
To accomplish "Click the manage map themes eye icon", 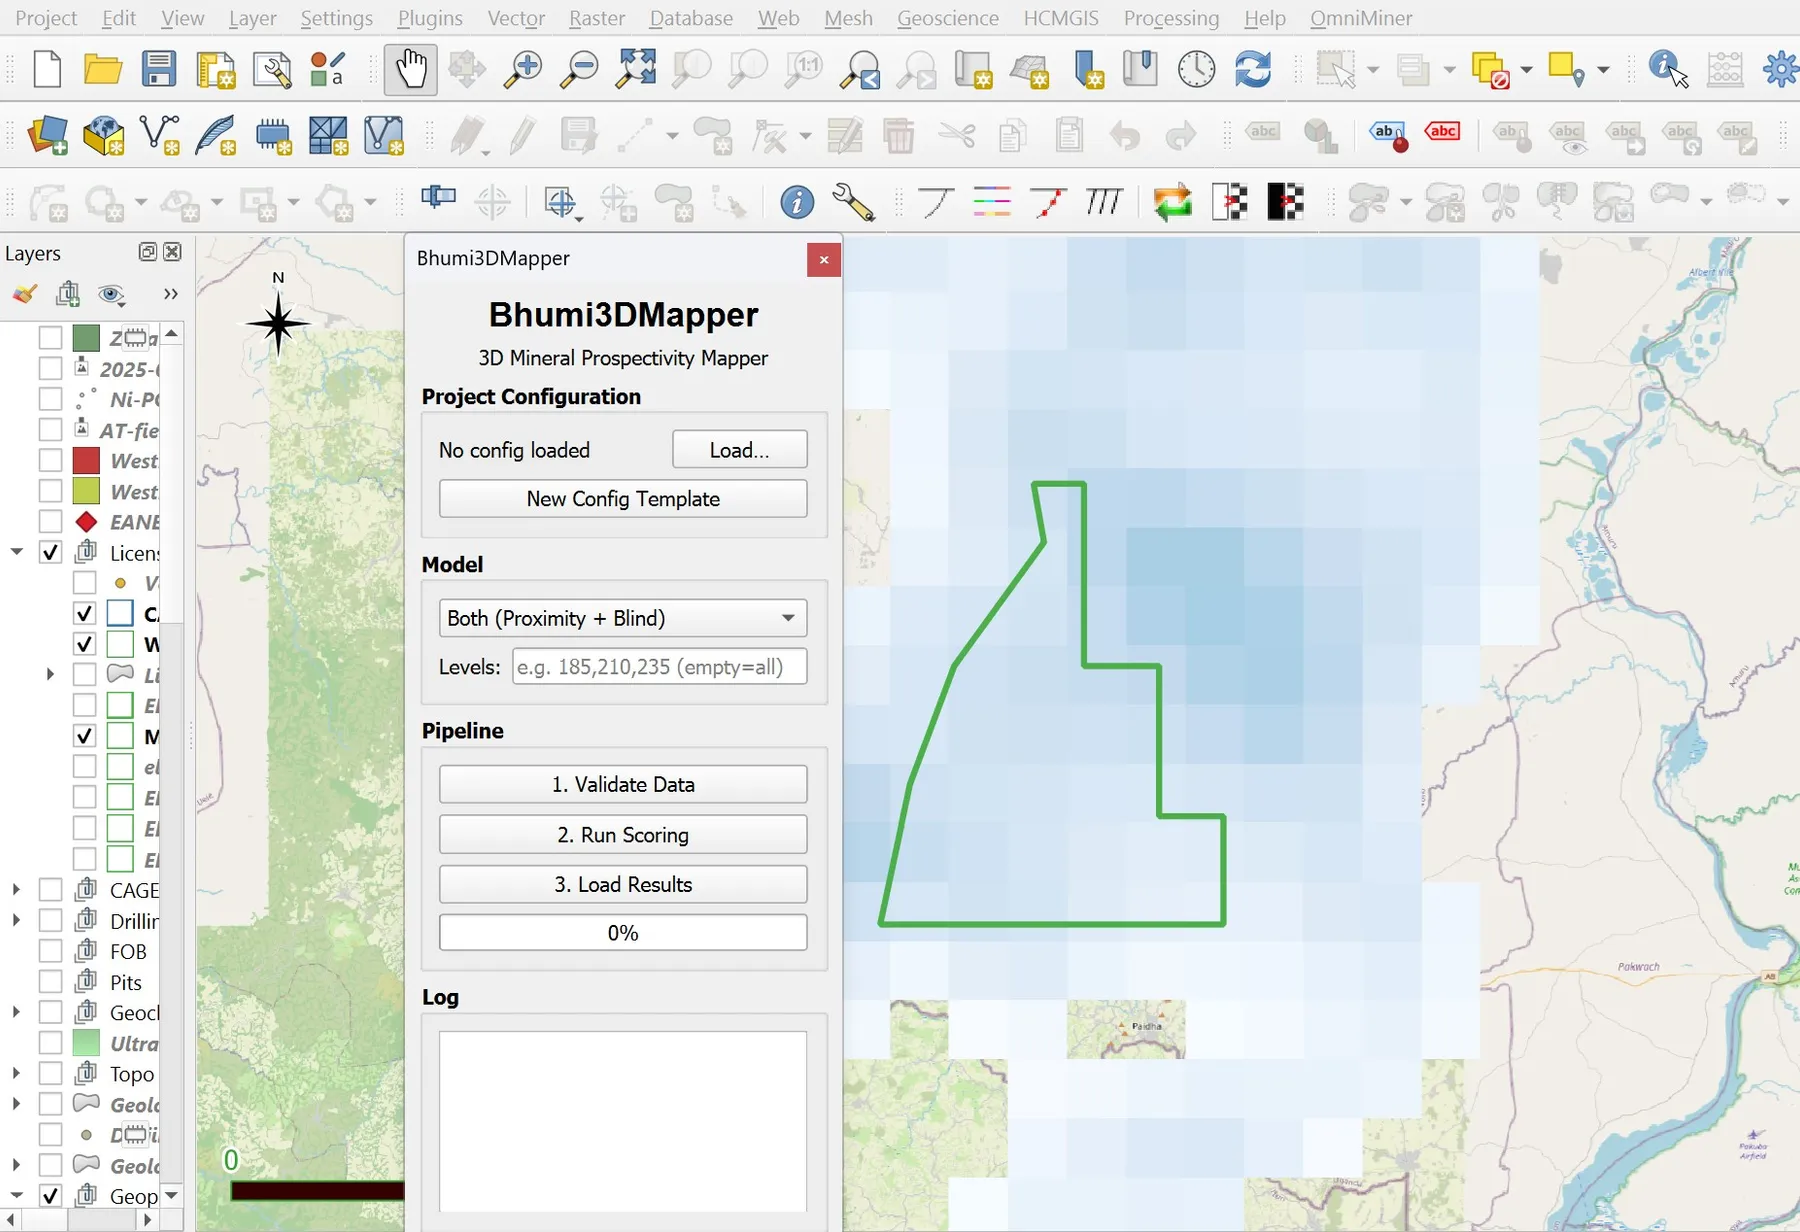I will (111, 294).
